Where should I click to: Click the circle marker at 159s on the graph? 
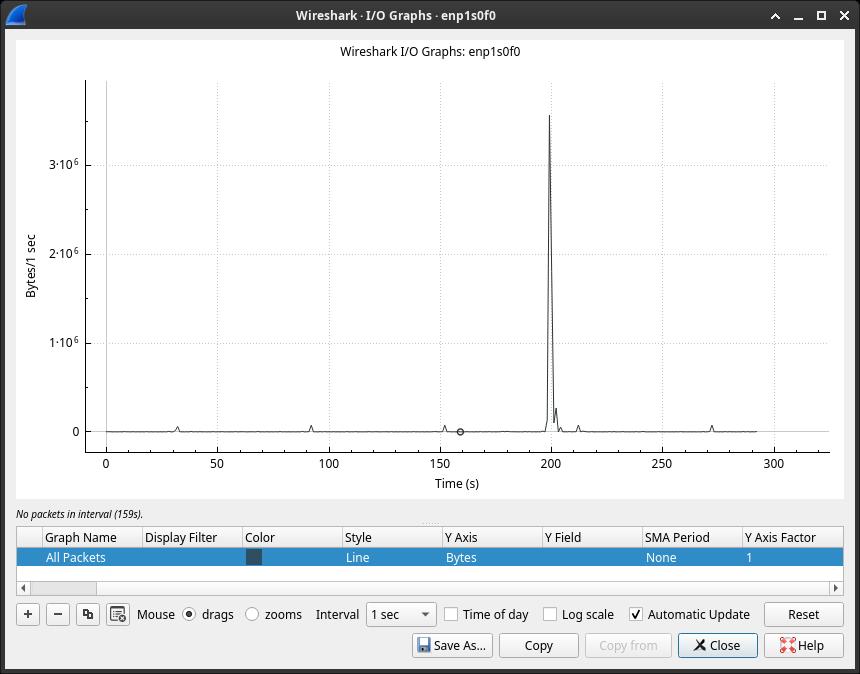(460, 432)
